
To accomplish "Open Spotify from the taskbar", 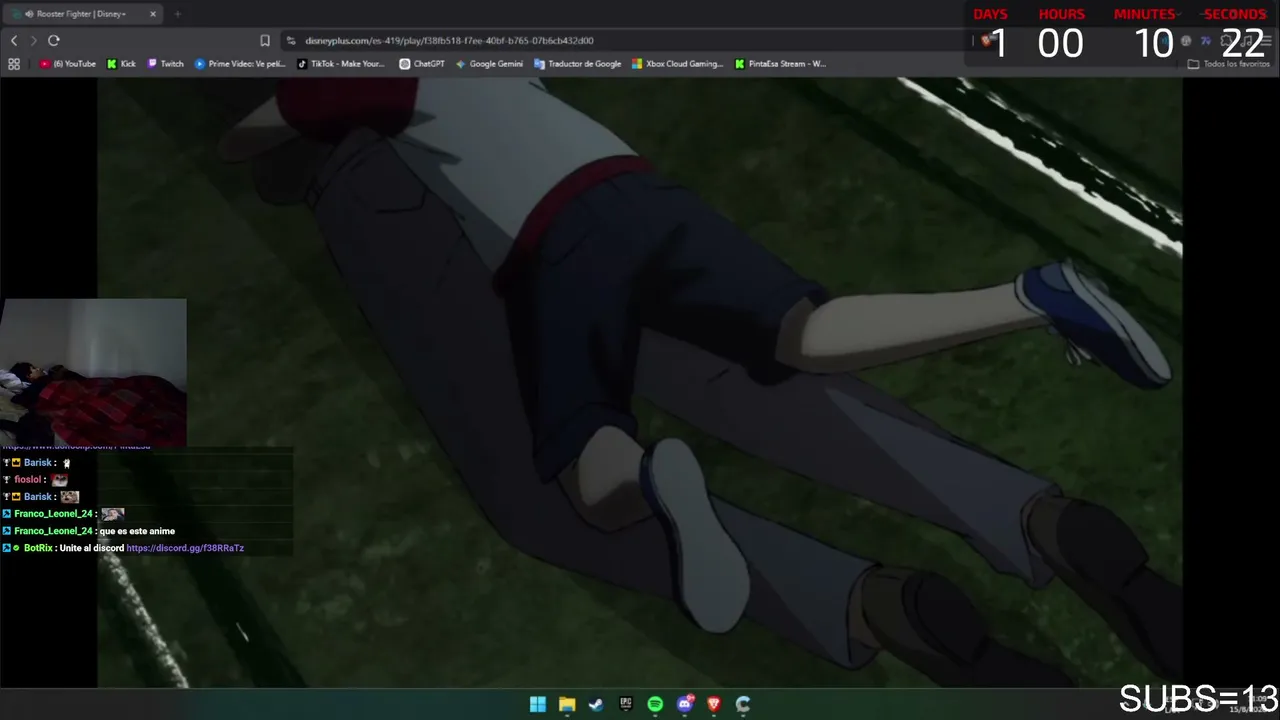I will point(655,704).
